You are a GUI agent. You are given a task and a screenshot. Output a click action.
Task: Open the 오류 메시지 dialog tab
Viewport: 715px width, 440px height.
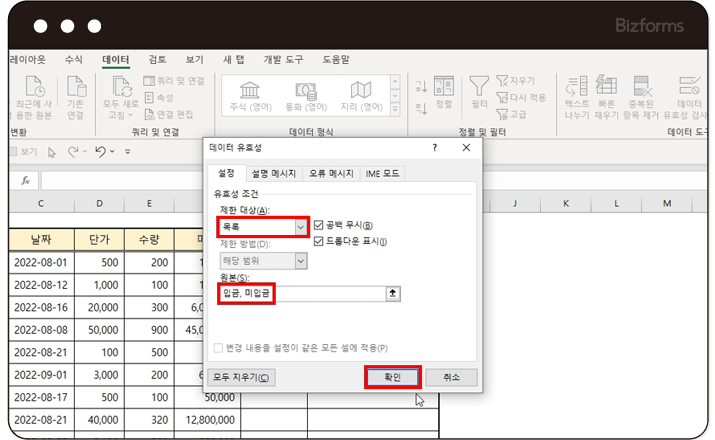[x=331, y=174]
